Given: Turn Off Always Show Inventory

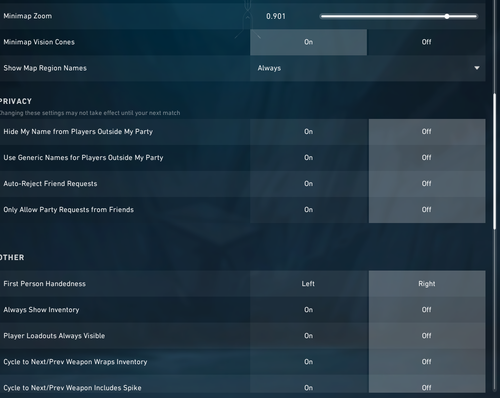Looking at the screenshot, I should pos(427,310).
